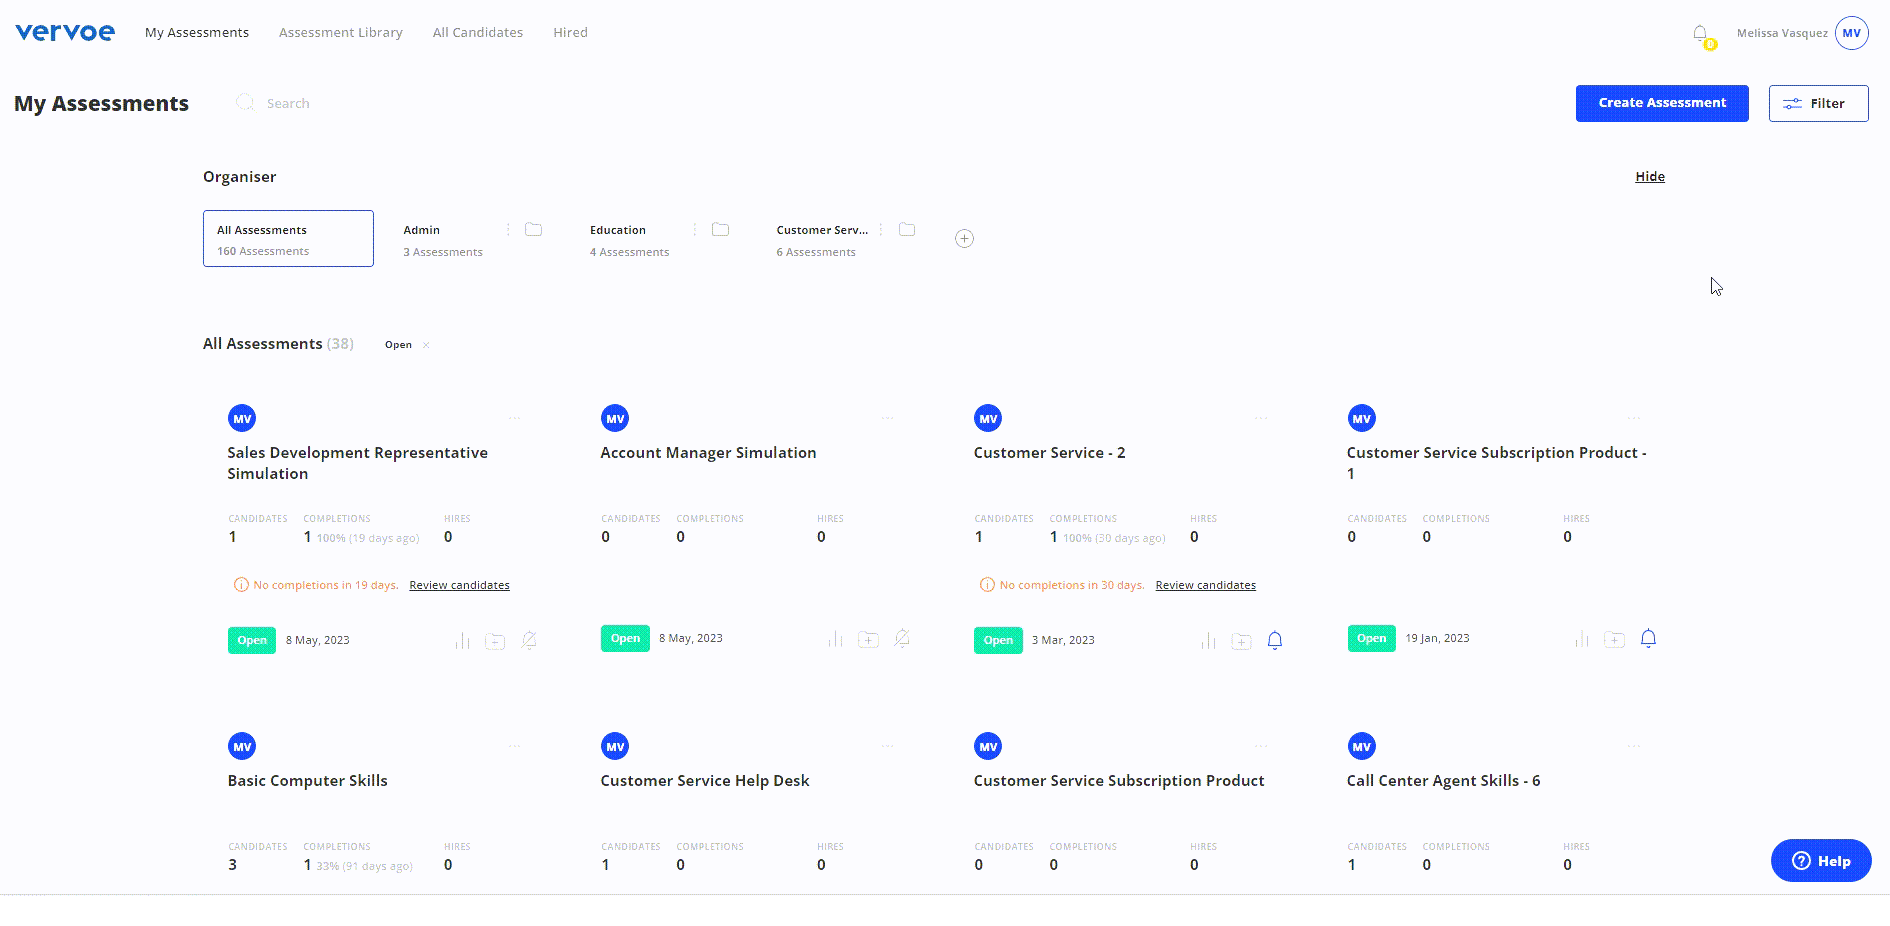Click the Create Assessment button

(x=1661, y=103)
